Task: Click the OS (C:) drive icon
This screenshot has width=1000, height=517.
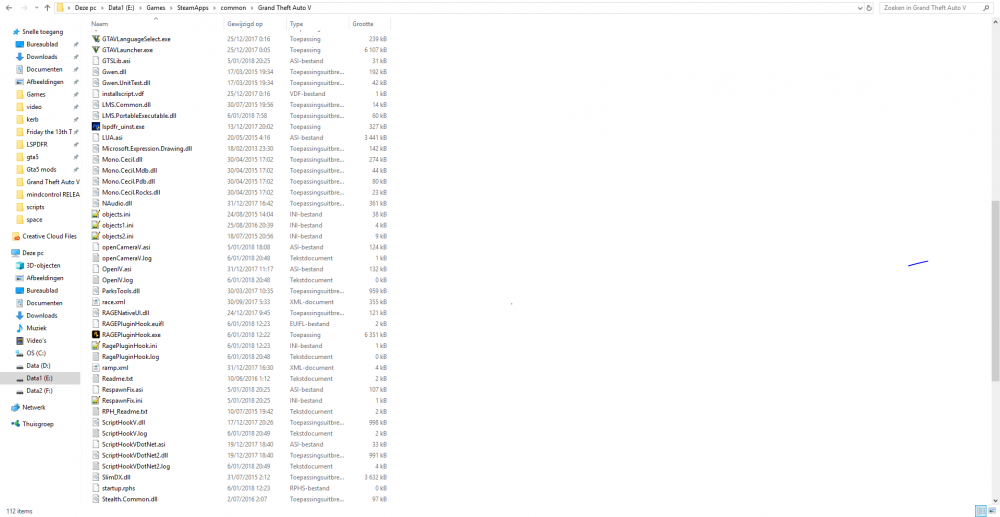Action: tap(20, 353)
